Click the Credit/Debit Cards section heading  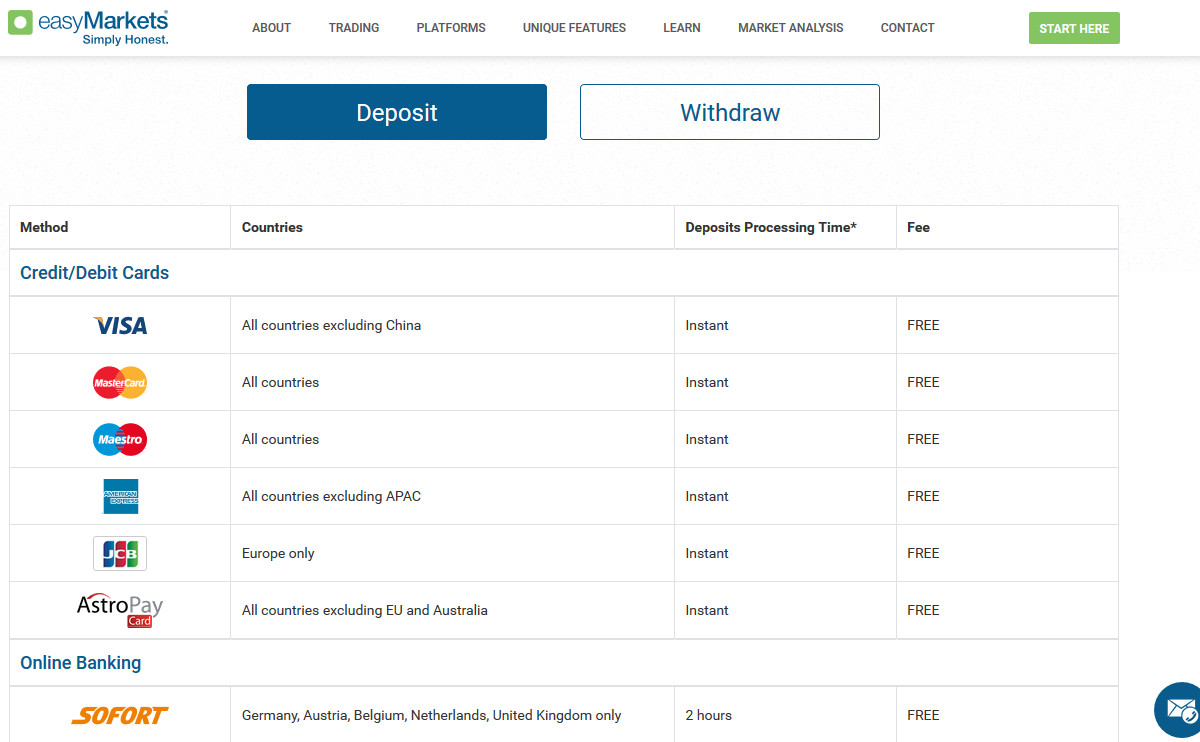point(95,273)
